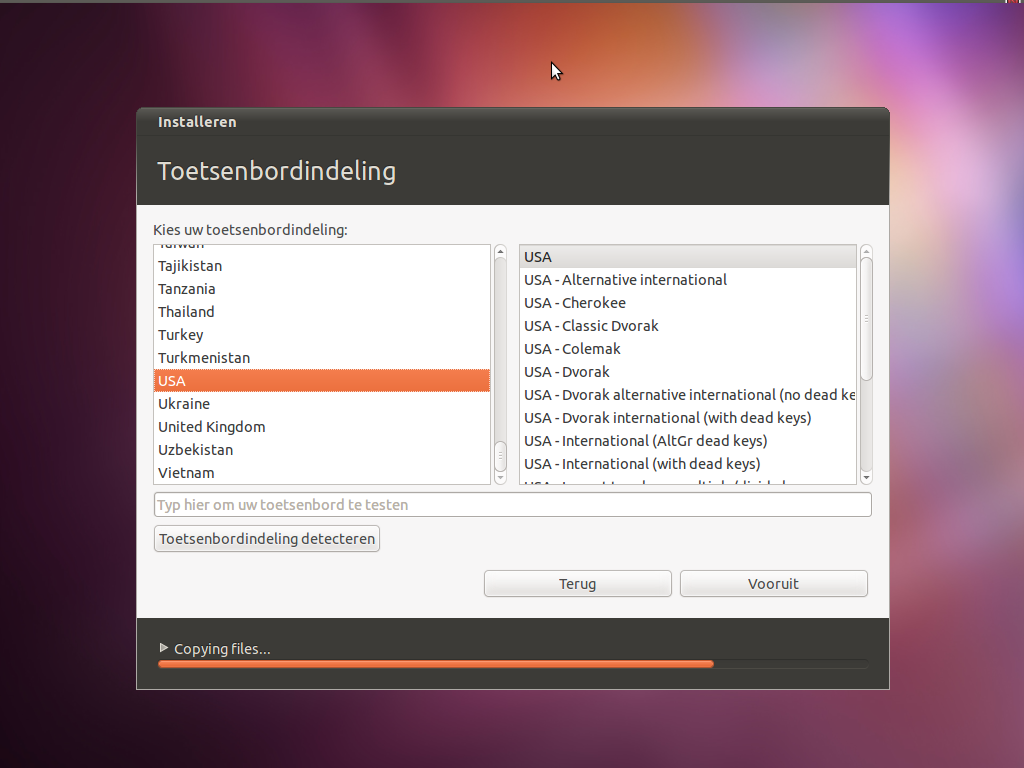
Task: Select Vietnam in the country list
Action: [x=322, y=473]
